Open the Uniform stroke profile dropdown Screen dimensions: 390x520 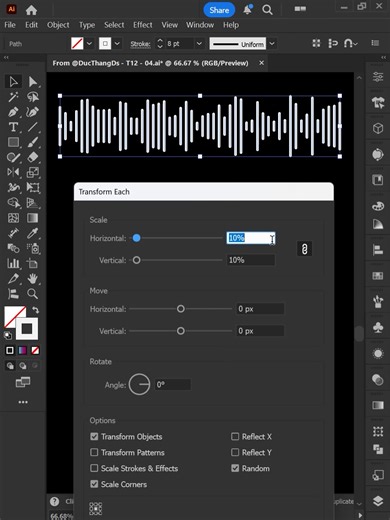[272, 44]
